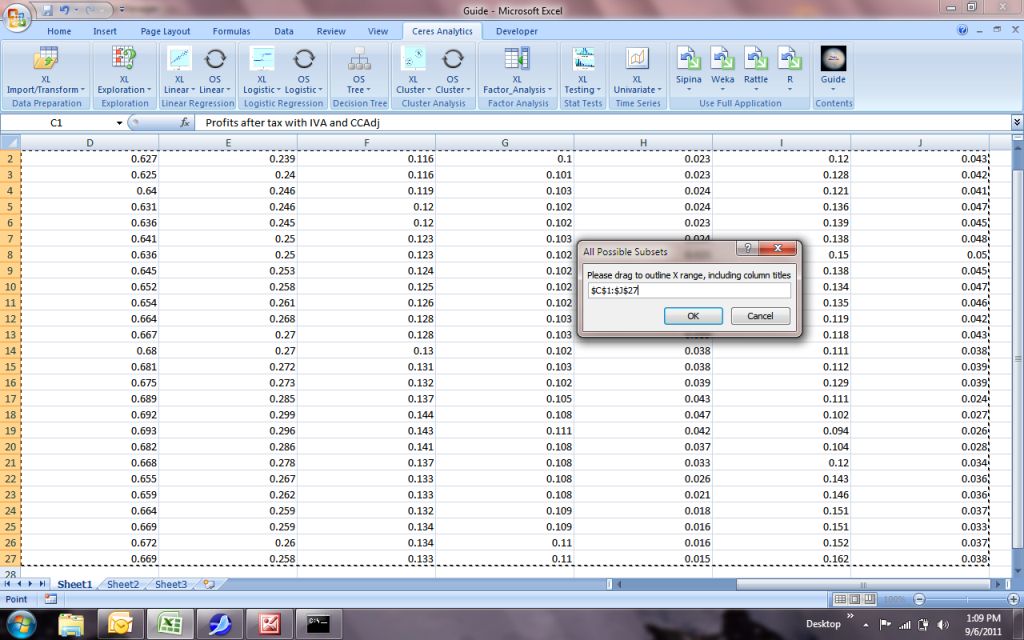
Task: Select the Sheet3 worksheet tab
Action: point(170,584)
